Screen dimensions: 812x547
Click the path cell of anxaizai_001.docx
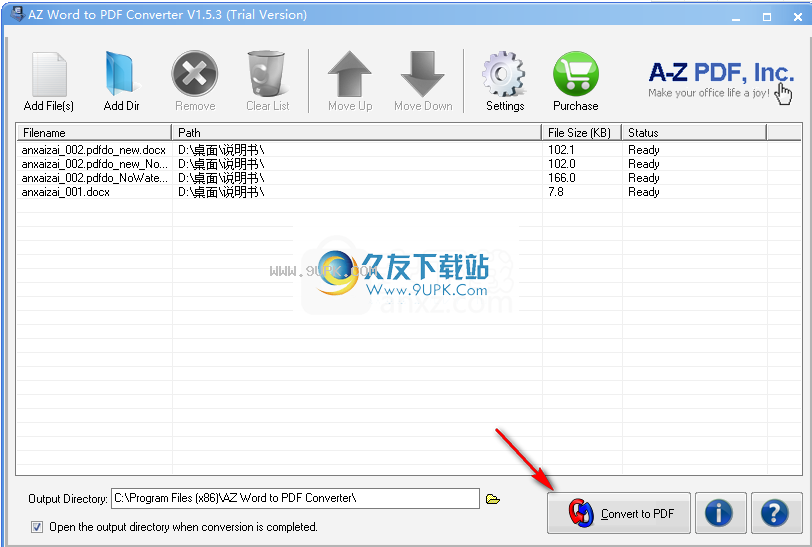point(221,192)
